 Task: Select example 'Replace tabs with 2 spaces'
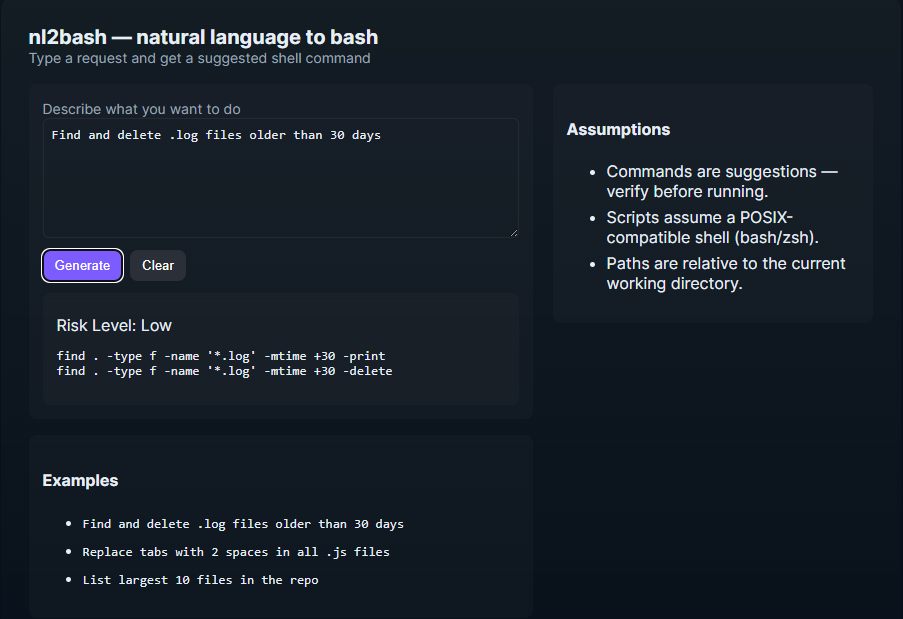pos(236,552)
